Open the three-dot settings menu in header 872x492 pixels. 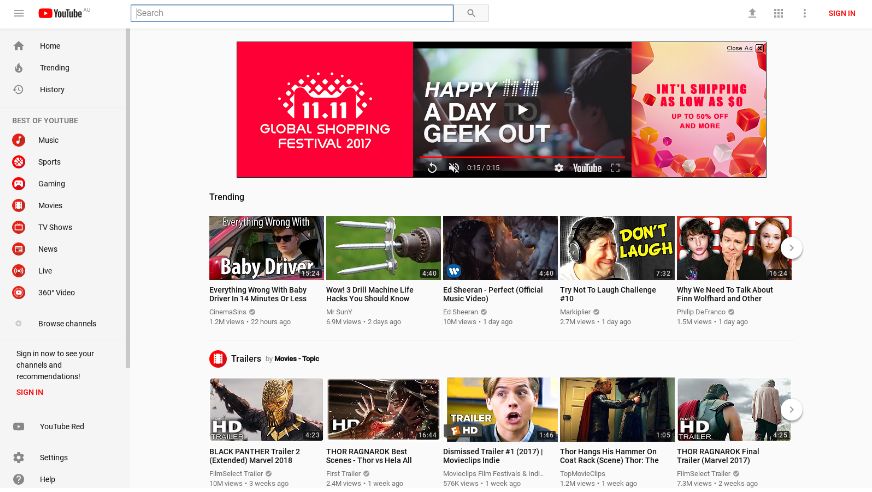(804, 13)
